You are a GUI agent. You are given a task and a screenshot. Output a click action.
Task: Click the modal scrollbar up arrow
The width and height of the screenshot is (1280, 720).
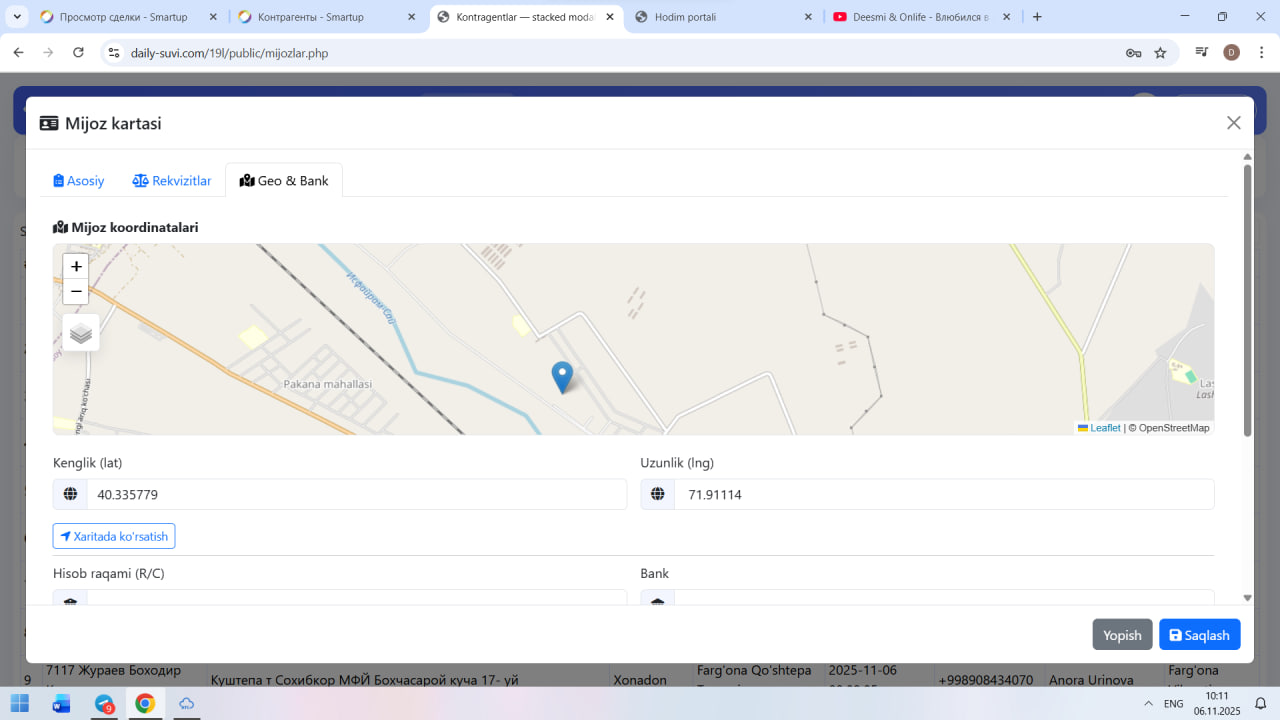(1247, 157)
